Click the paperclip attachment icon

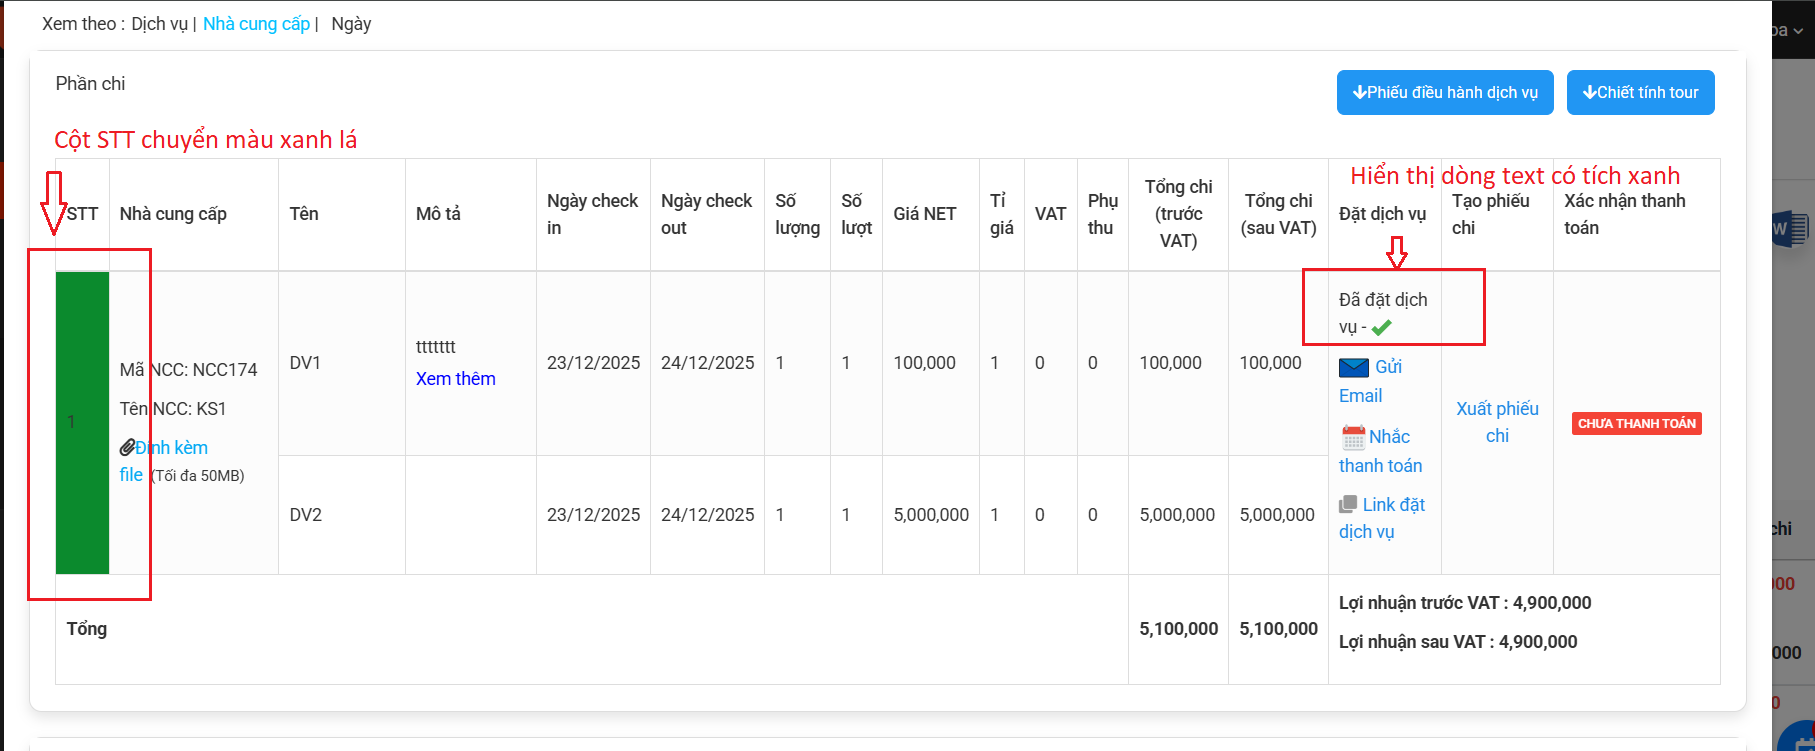click(x=127, y=447)
